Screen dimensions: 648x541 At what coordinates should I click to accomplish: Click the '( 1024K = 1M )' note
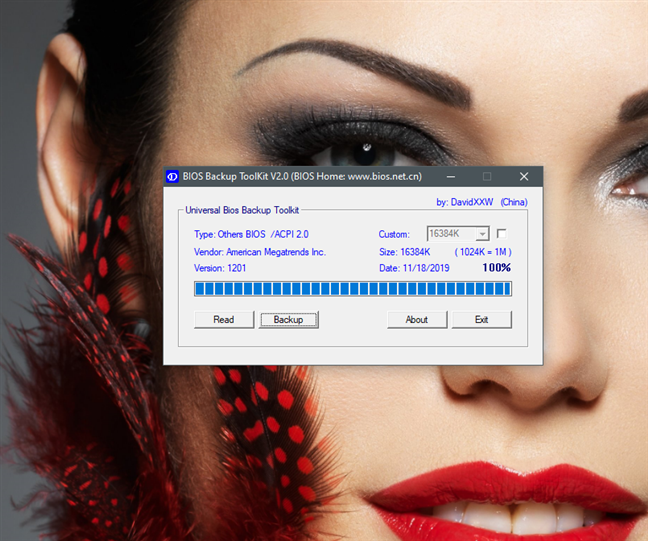[483, 252]
